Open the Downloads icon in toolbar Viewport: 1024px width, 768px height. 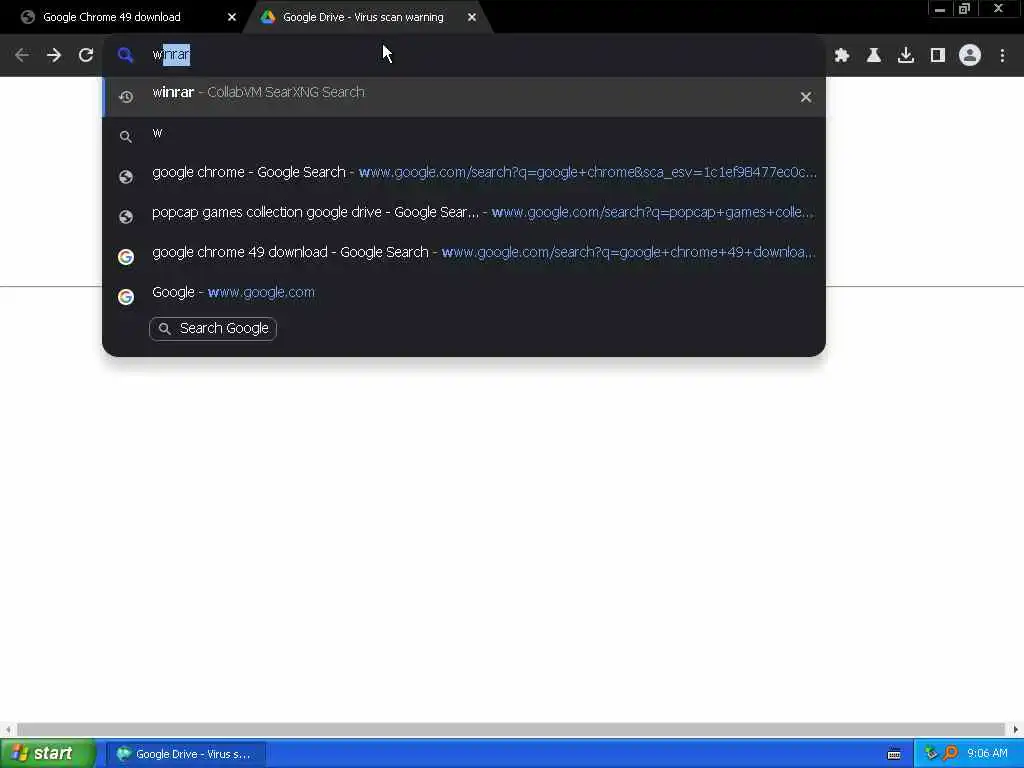pyautogui.click(x=906, y=56)
